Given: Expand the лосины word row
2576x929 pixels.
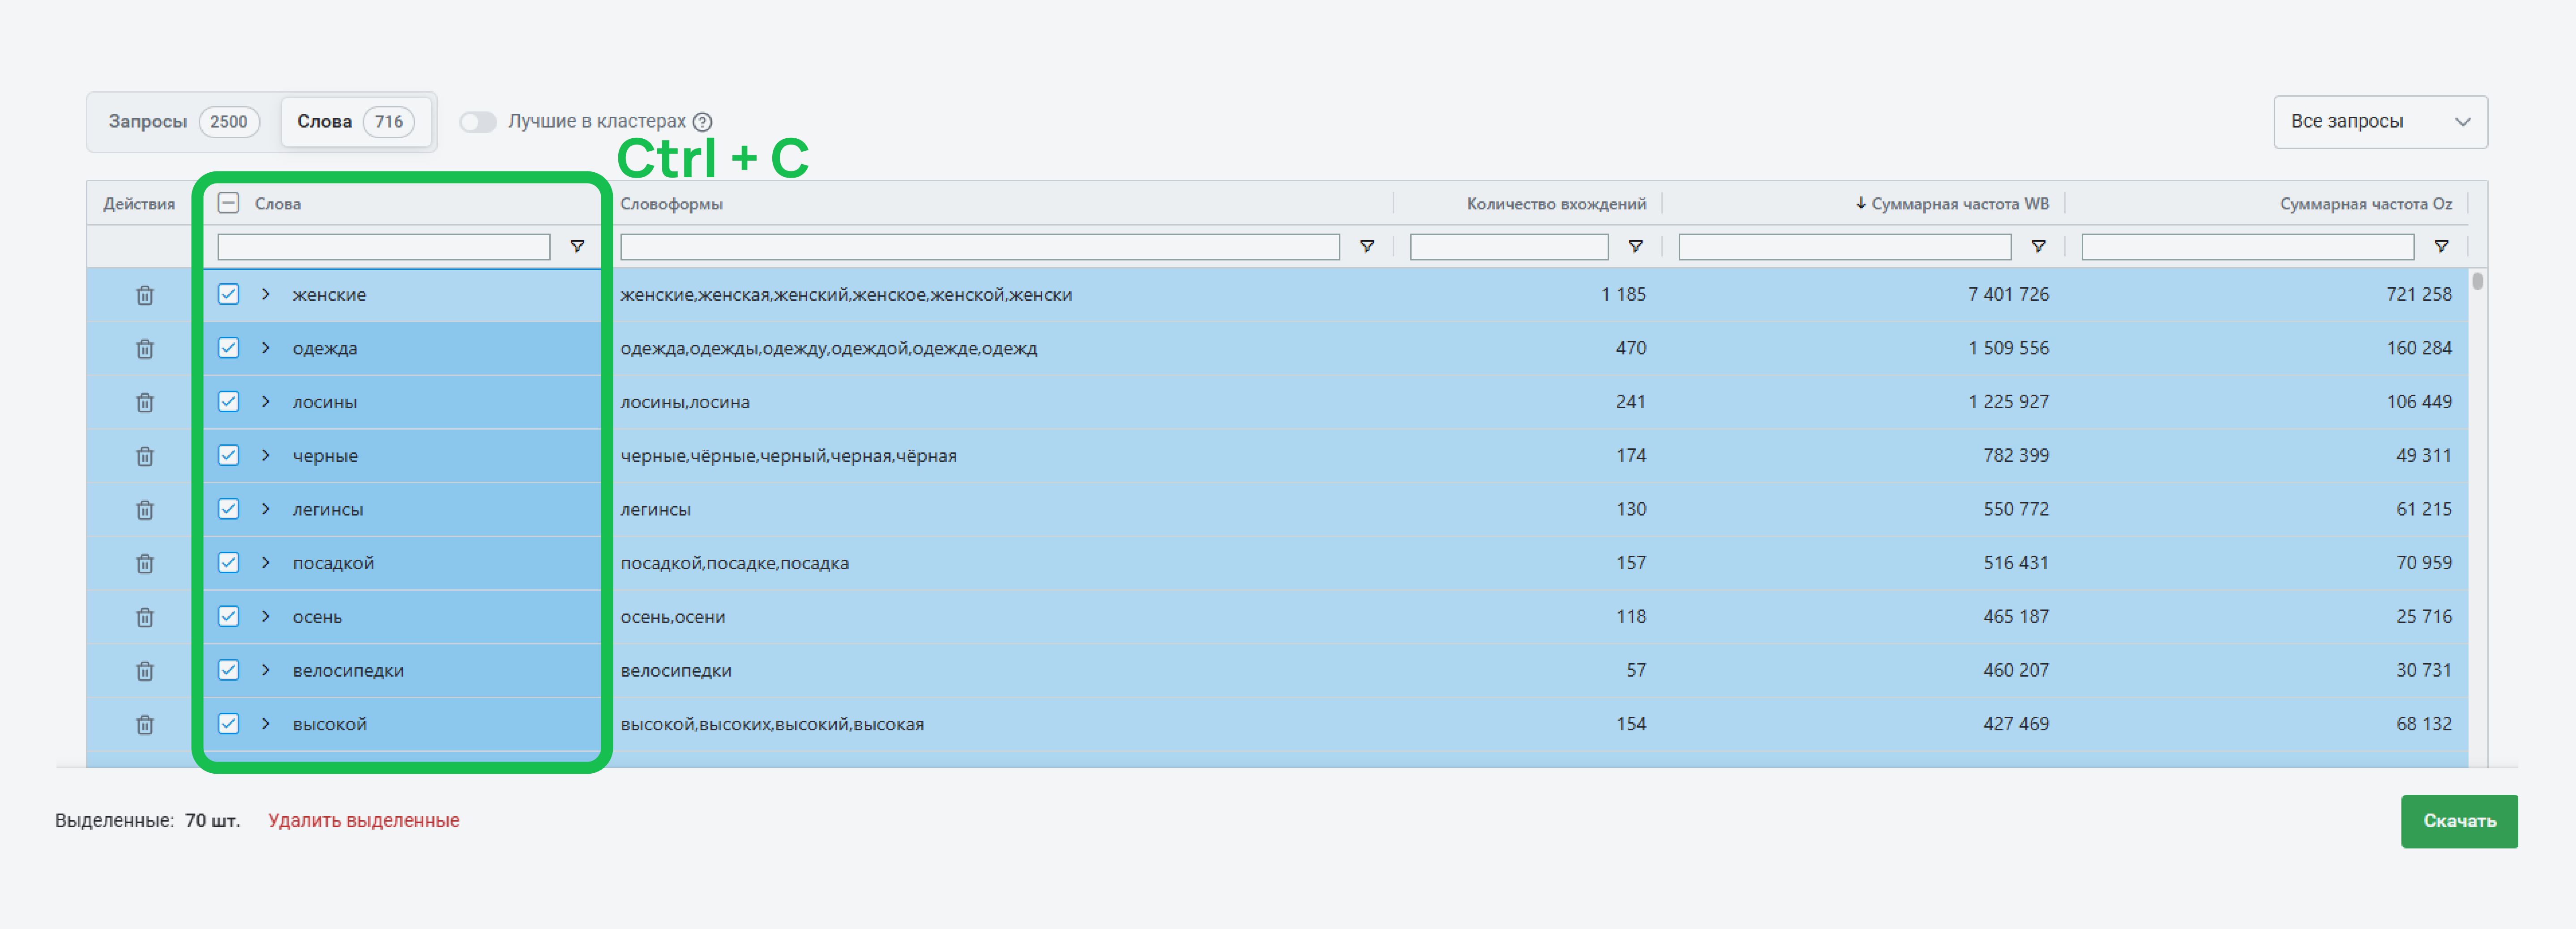Looking at the screenshot, I should (x=266, y=402).
